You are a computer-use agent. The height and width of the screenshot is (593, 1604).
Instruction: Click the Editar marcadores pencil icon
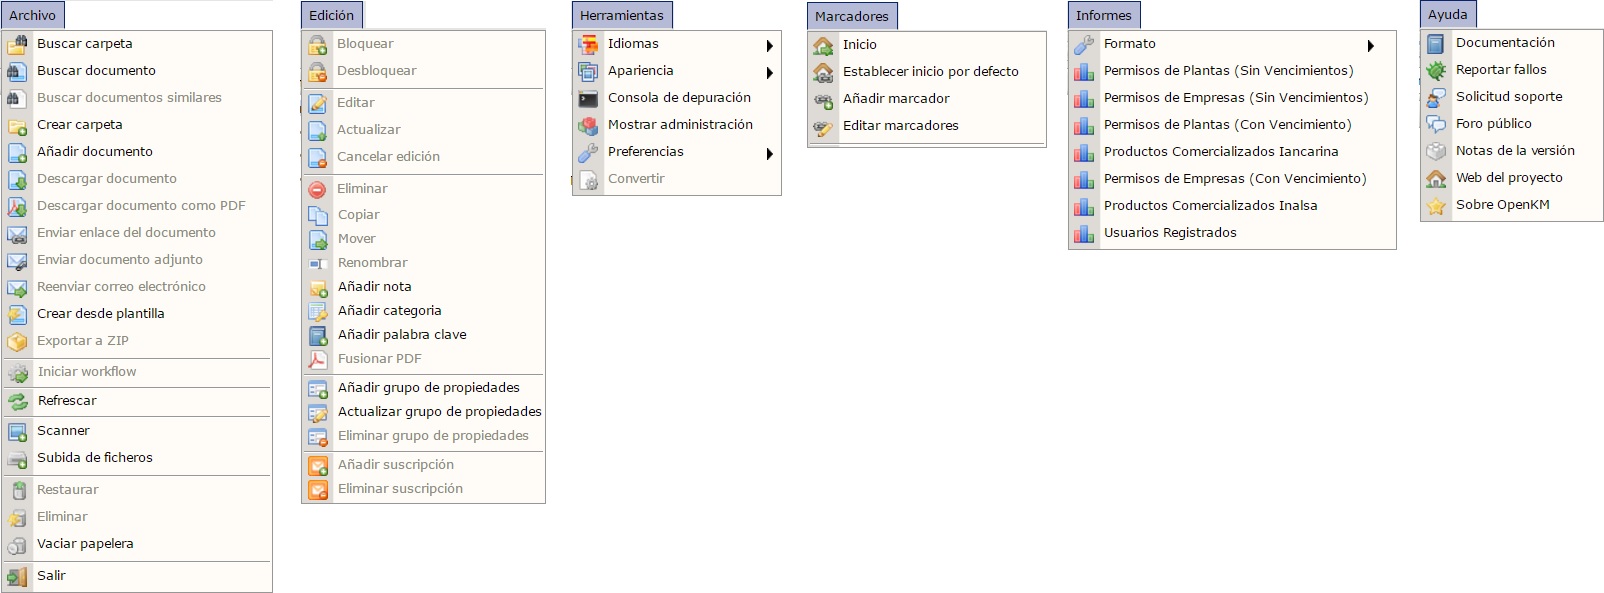(x=823, y=126)
